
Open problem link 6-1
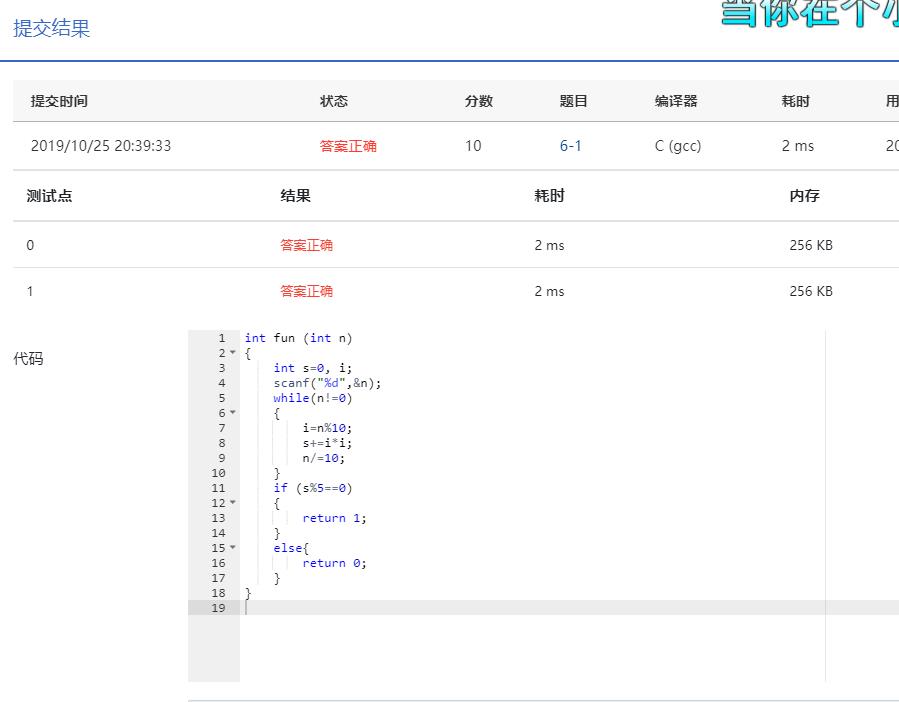[x=570, y=146]
